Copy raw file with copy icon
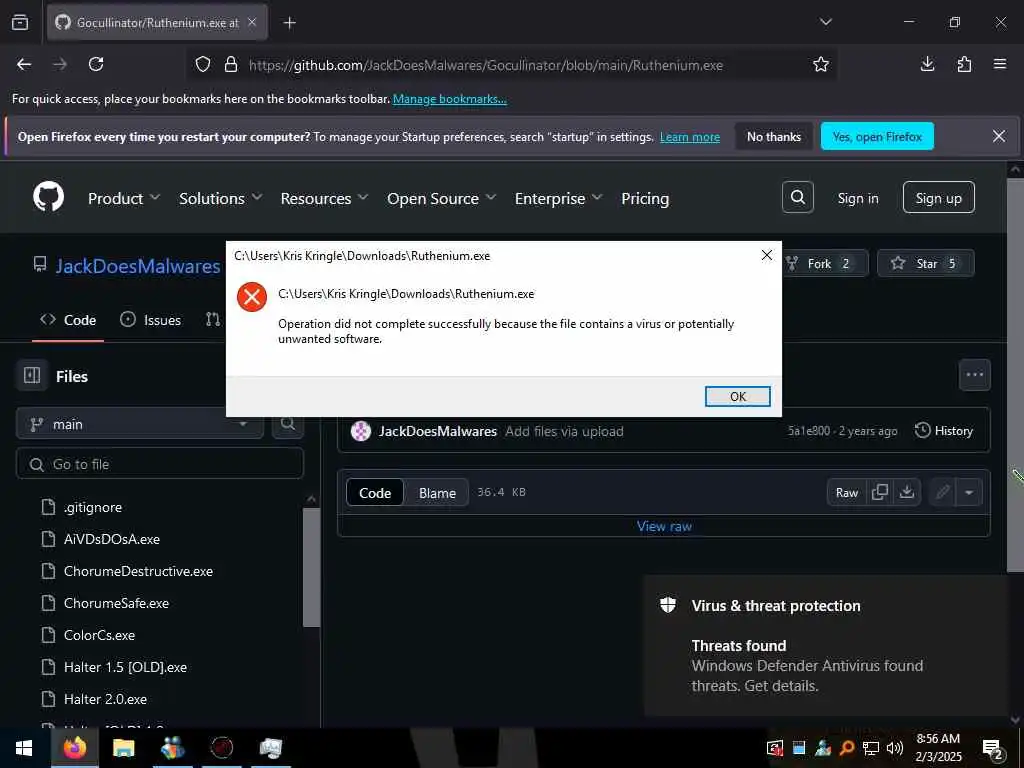Screen dimensions: 1024x768 [880, 492]
